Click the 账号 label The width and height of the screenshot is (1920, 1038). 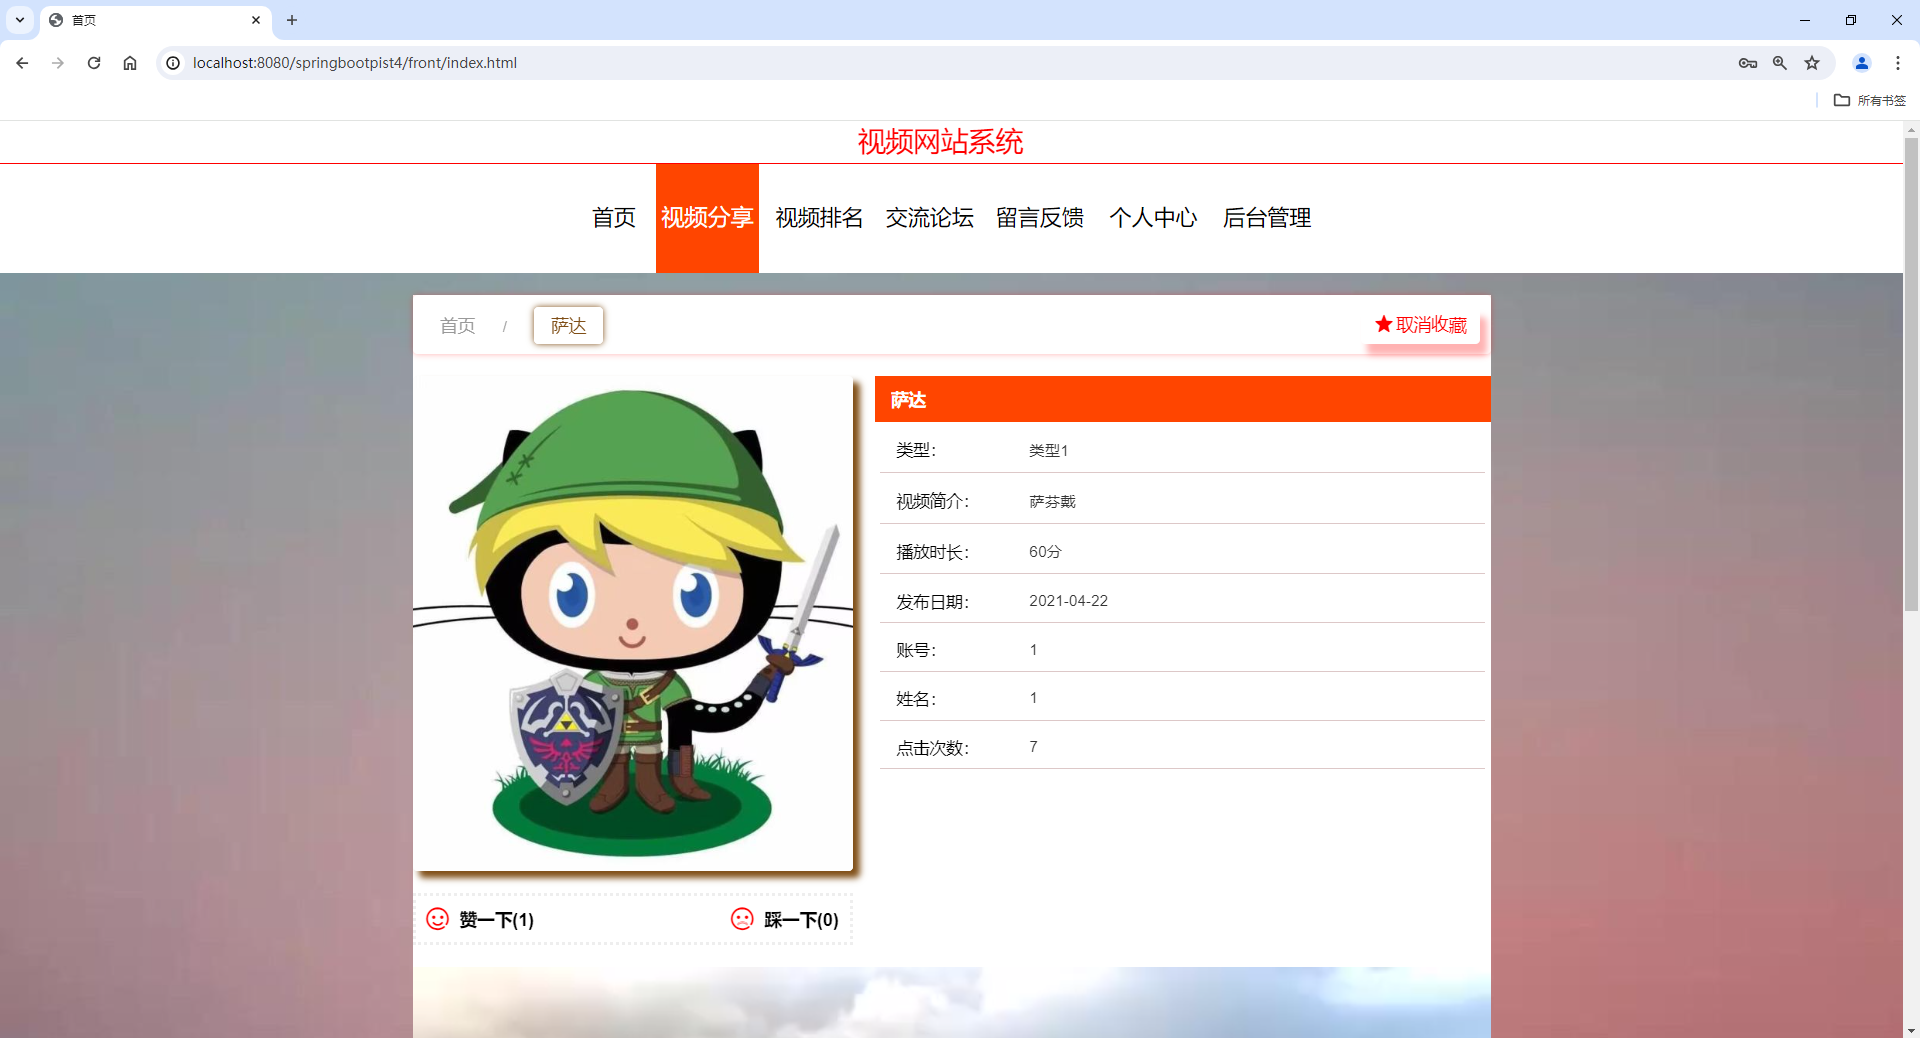click(x=916, y=650)
